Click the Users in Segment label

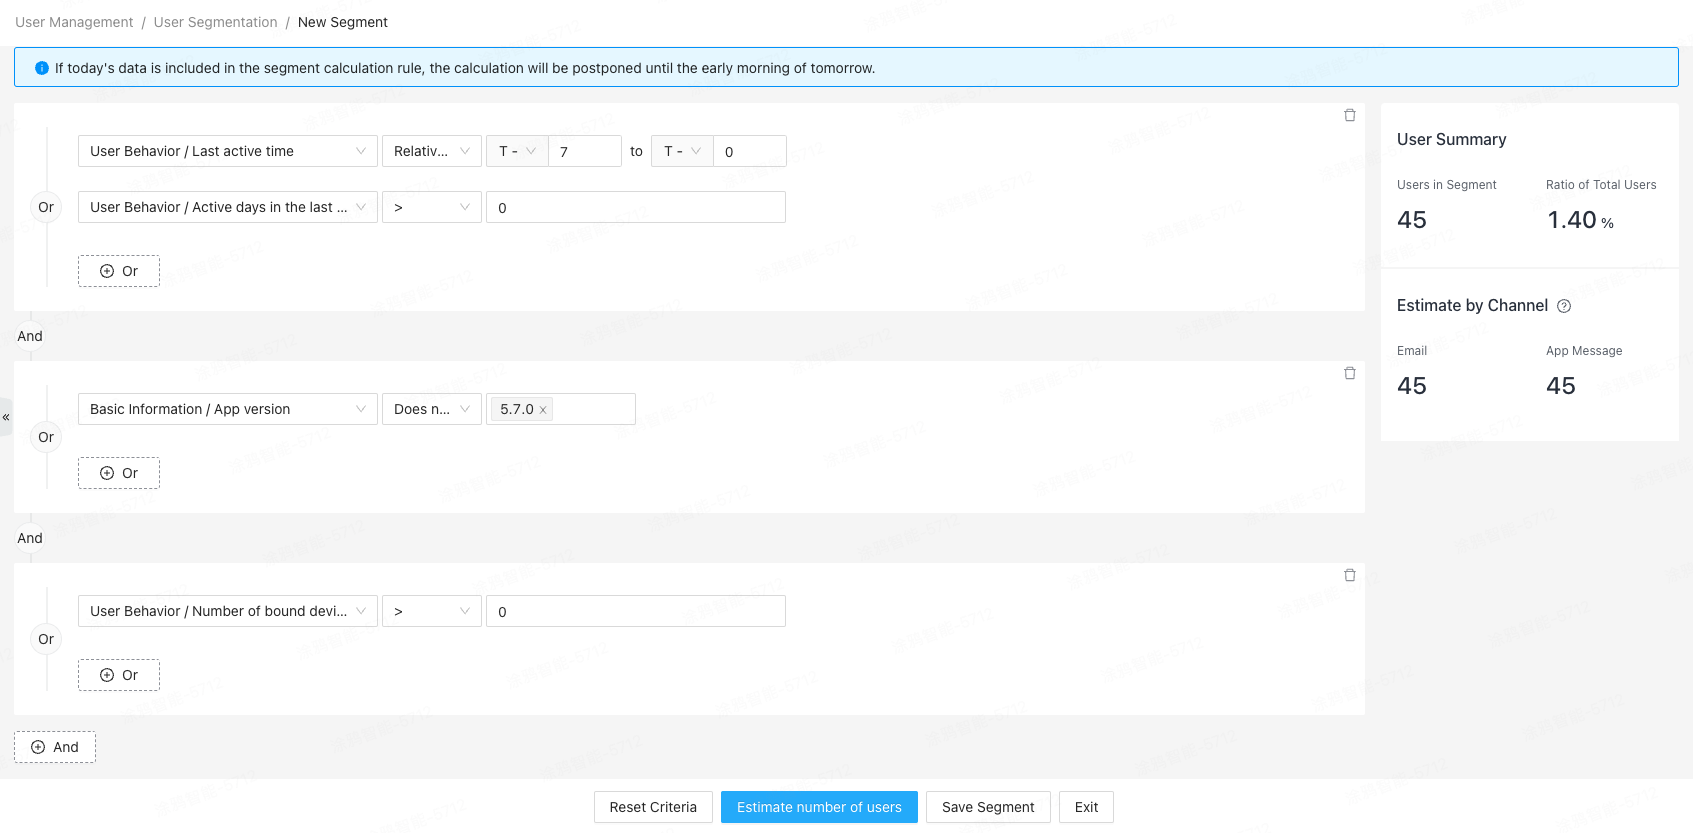(x=1446, y=185)
